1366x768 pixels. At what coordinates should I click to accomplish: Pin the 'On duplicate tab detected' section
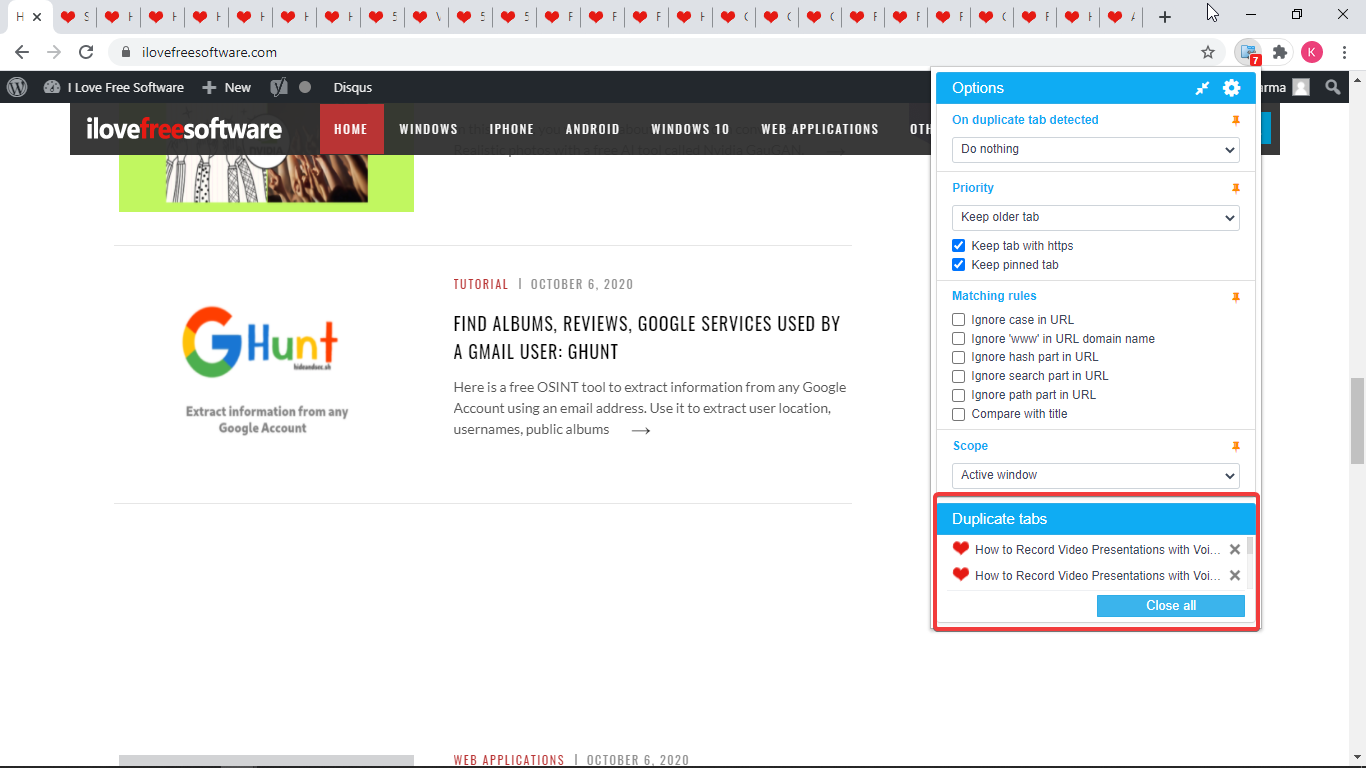coord(1236,120)
